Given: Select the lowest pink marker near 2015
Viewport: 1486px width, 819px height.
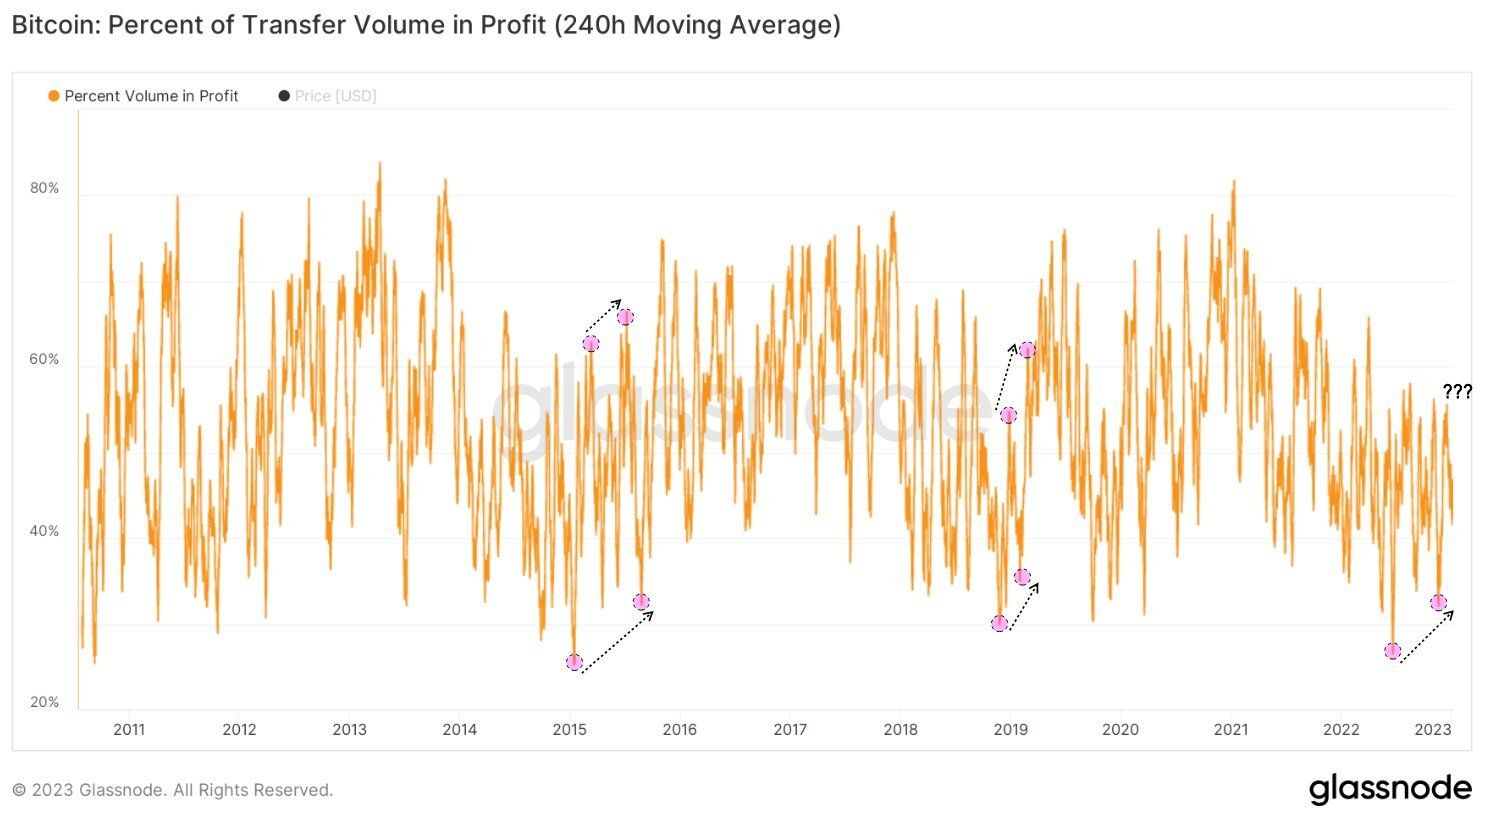Looking at the screenshot, I should pyautogui.click(x=574, y=662).
